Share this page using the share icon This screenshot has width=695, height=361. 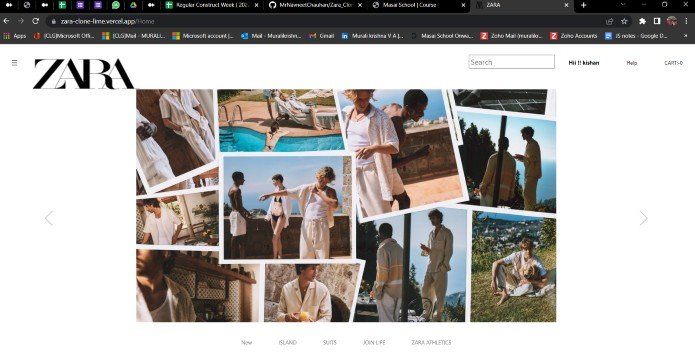(x=609, y=21)
